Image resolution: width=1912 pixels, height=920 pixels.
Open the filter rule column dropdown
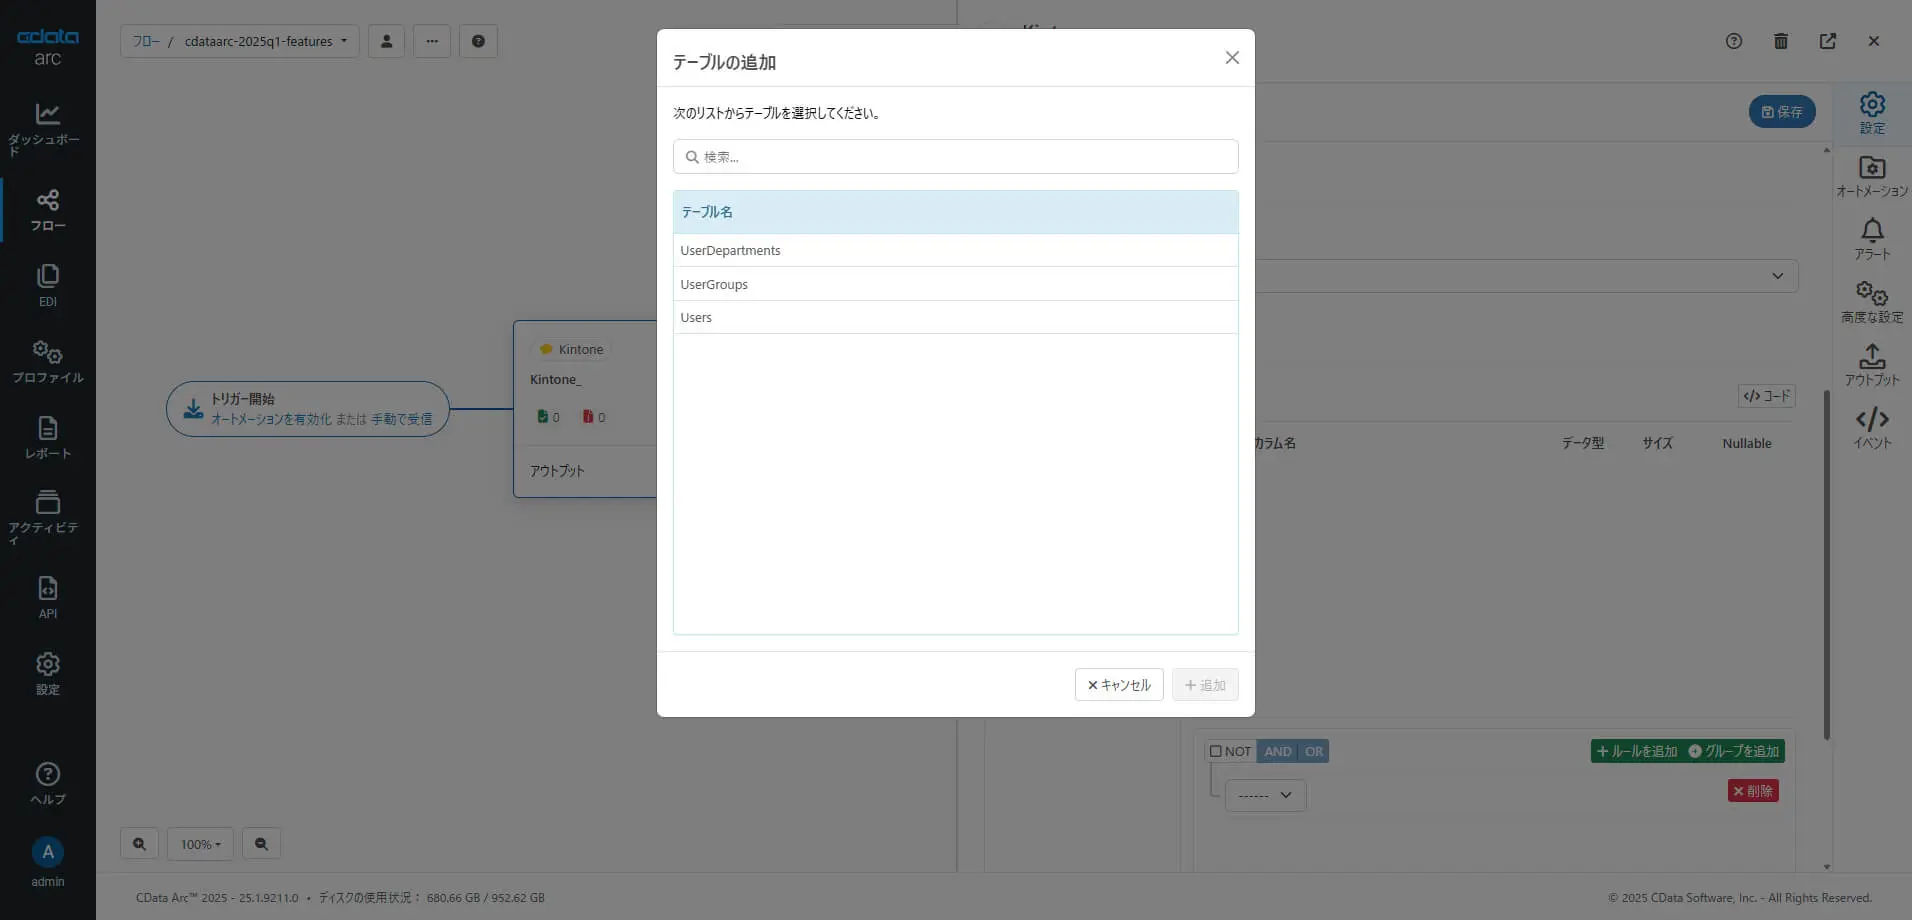1265,795
